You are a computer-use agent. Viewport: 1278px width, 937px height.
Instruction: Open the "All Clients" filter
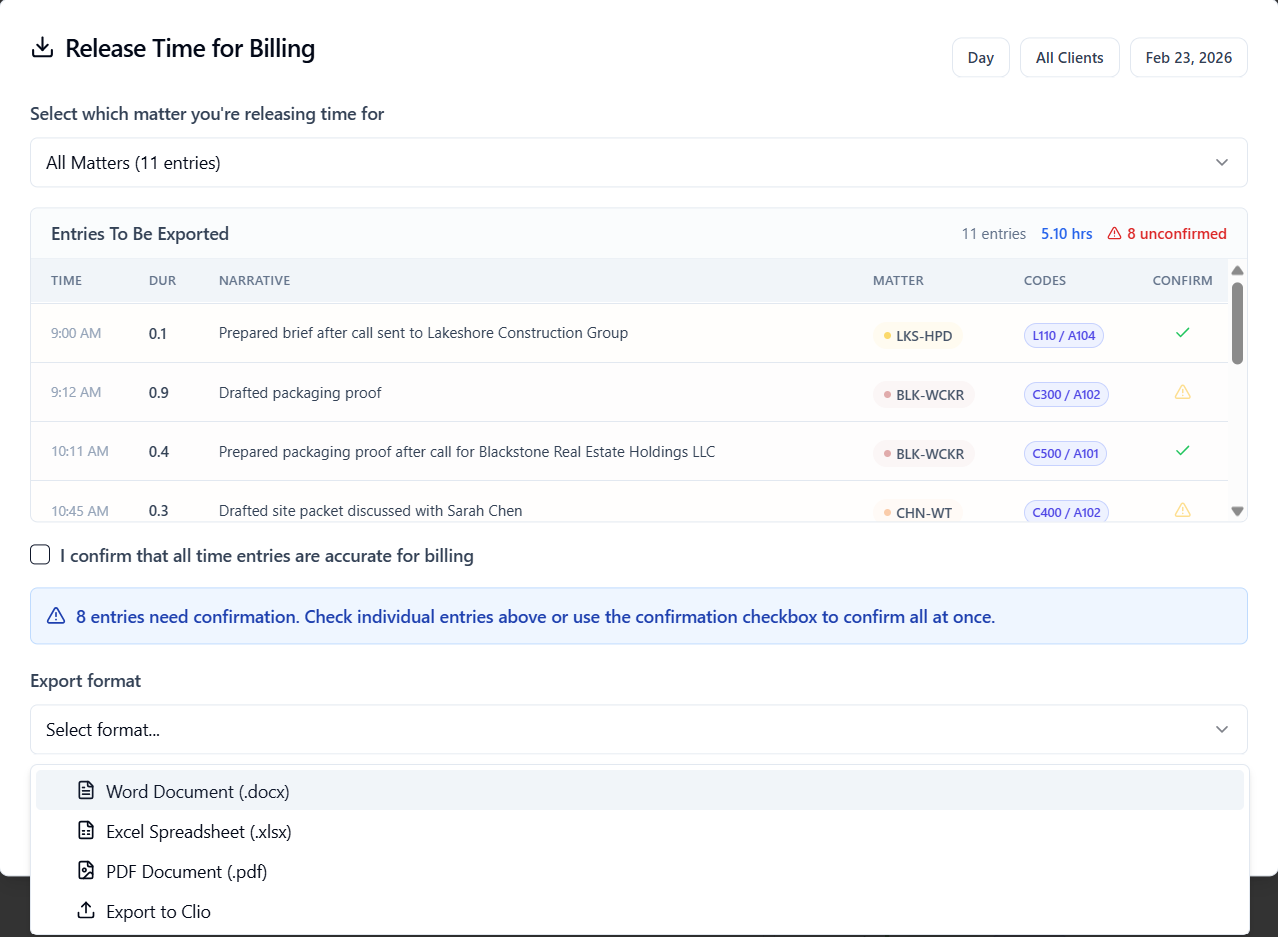coord(1069,57)
